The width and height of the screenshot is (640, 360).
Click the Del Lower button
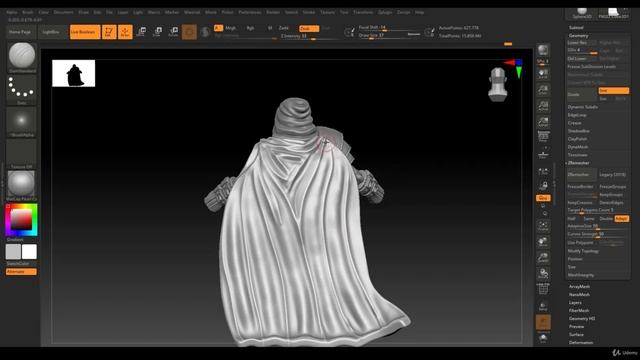(x=581, y=59)
